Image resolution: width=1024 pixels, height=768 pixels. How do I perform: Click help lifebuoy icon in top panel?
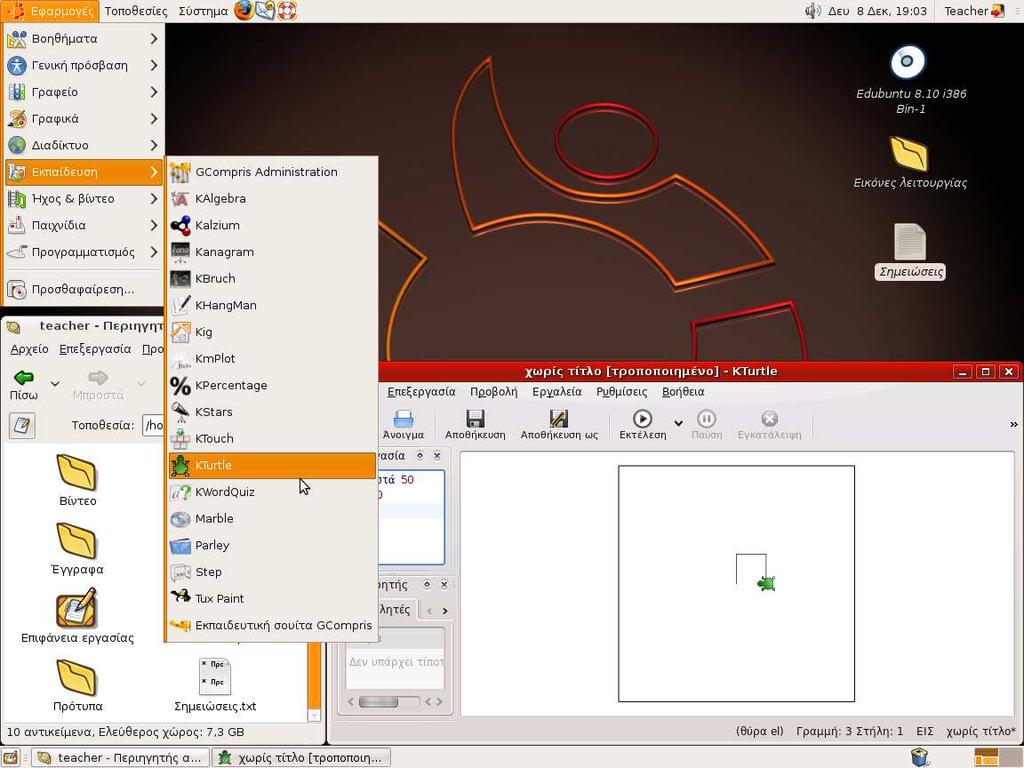coord(287,10)
